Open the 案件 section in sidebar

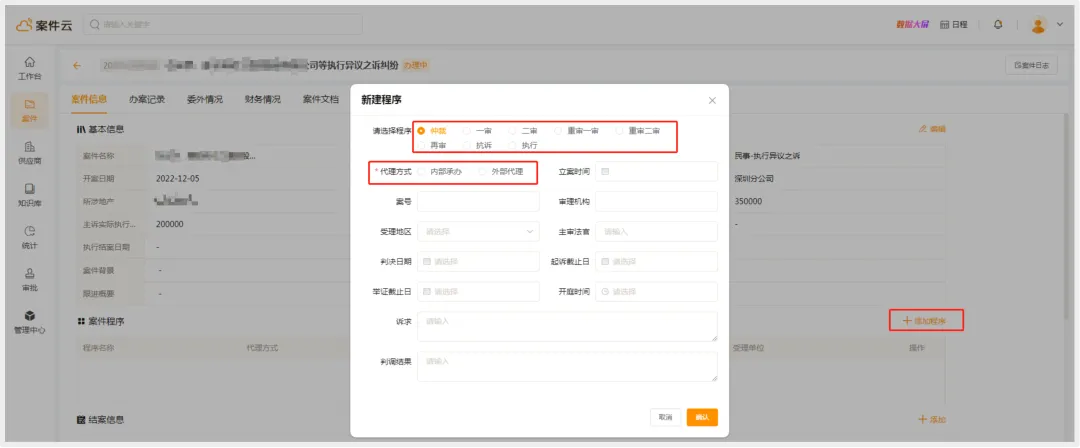point(29,110)
